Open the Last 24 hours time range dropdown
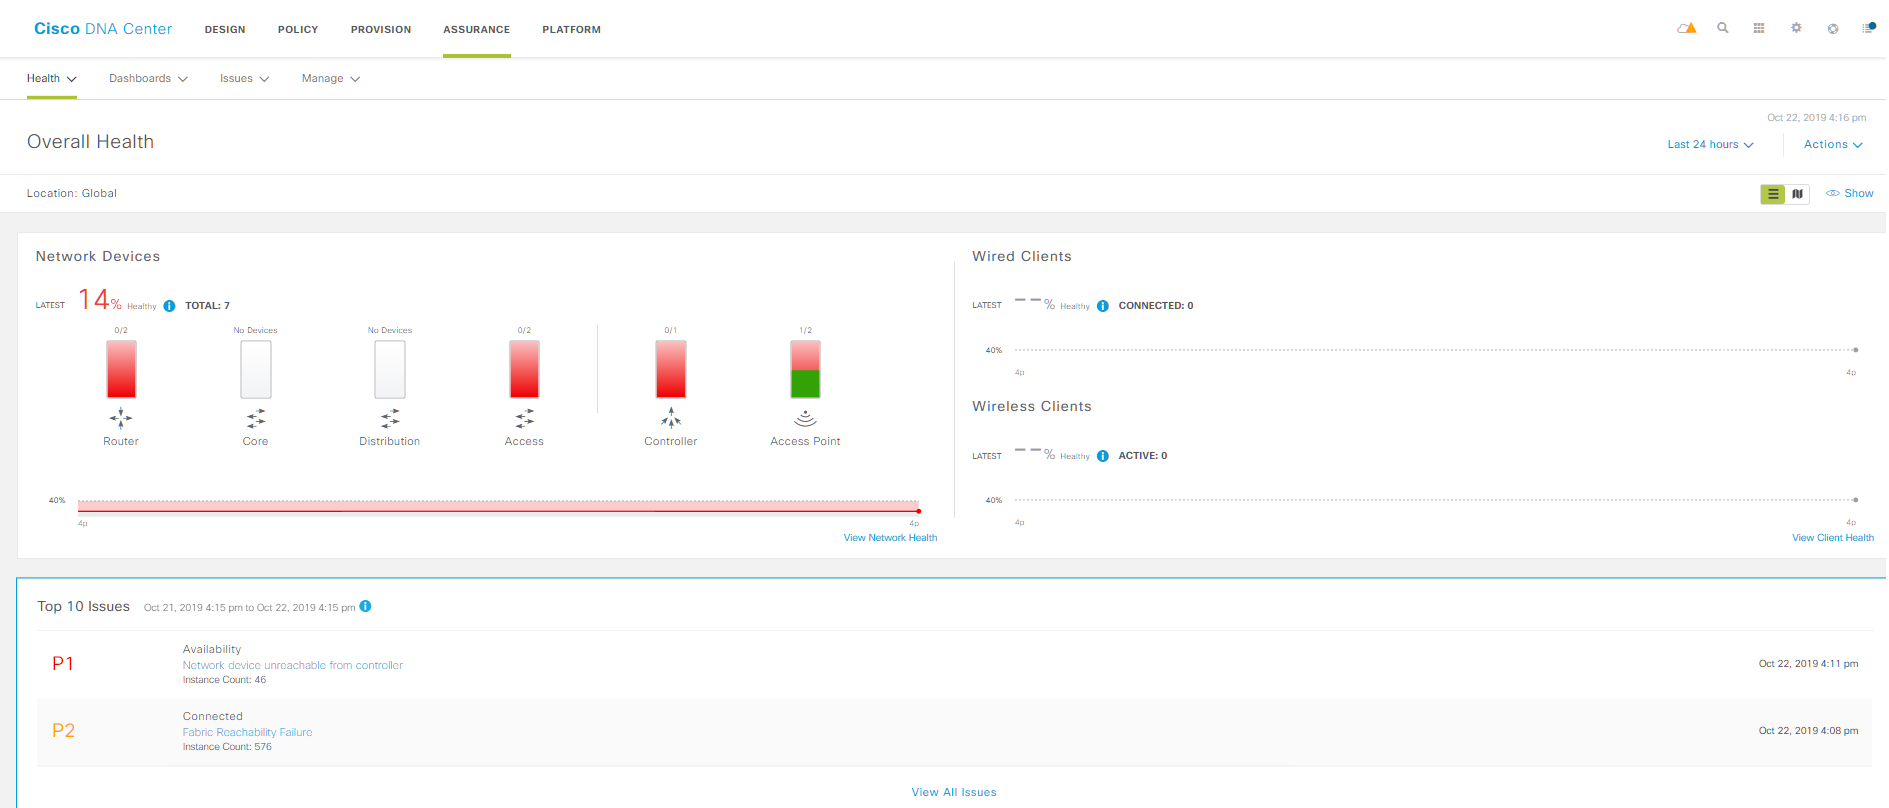The image size is (1889, 808). (x=1710, y=145)
